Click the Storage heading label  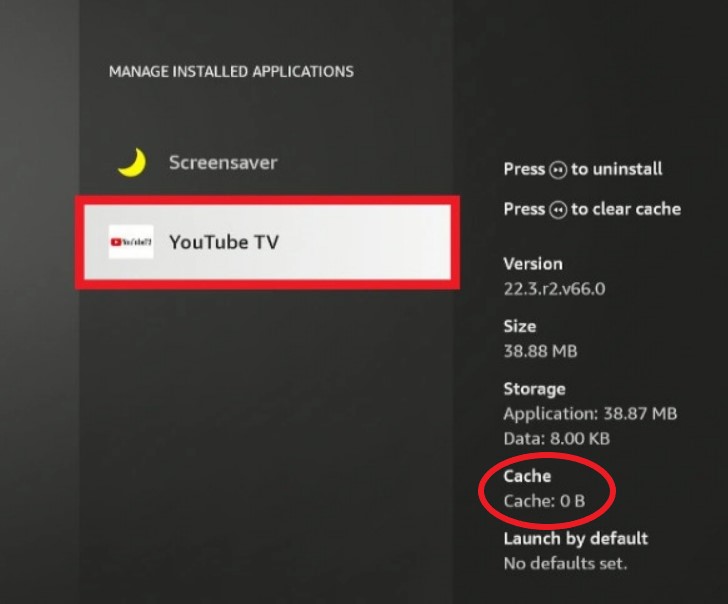pos(534,389)
